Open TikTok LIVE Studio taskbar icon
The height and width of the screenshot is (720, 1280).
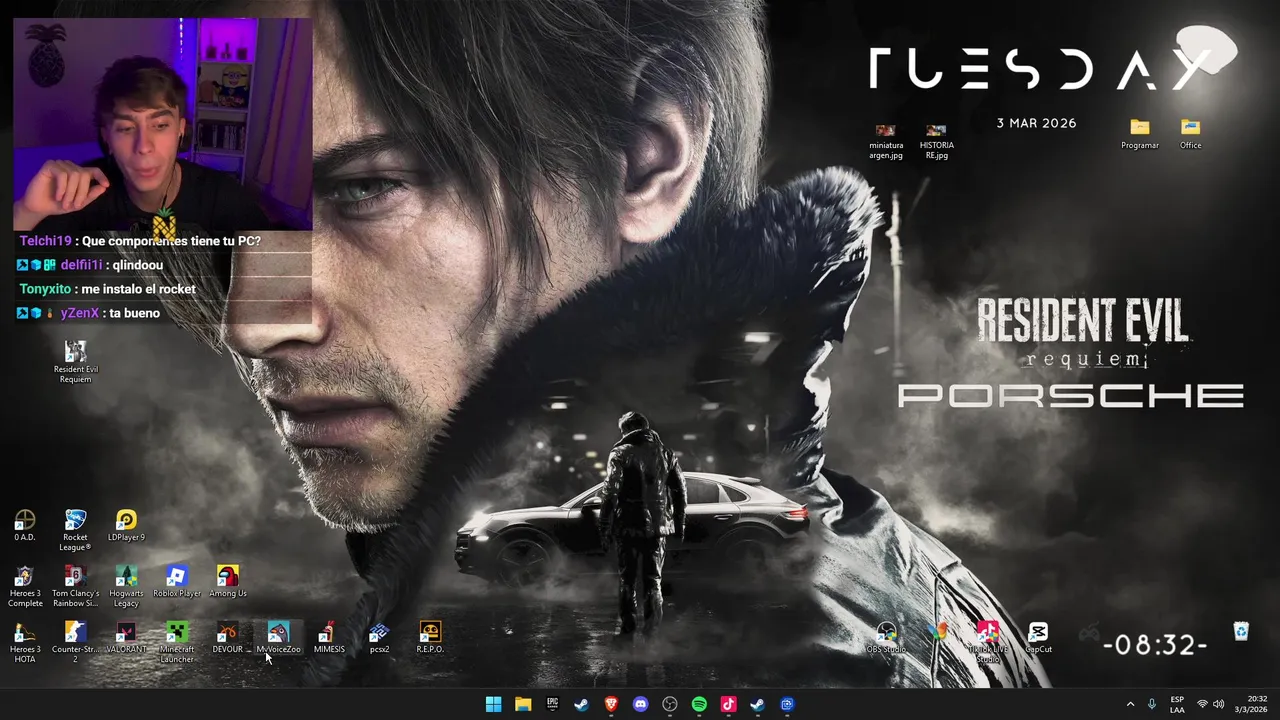[728, 704]
